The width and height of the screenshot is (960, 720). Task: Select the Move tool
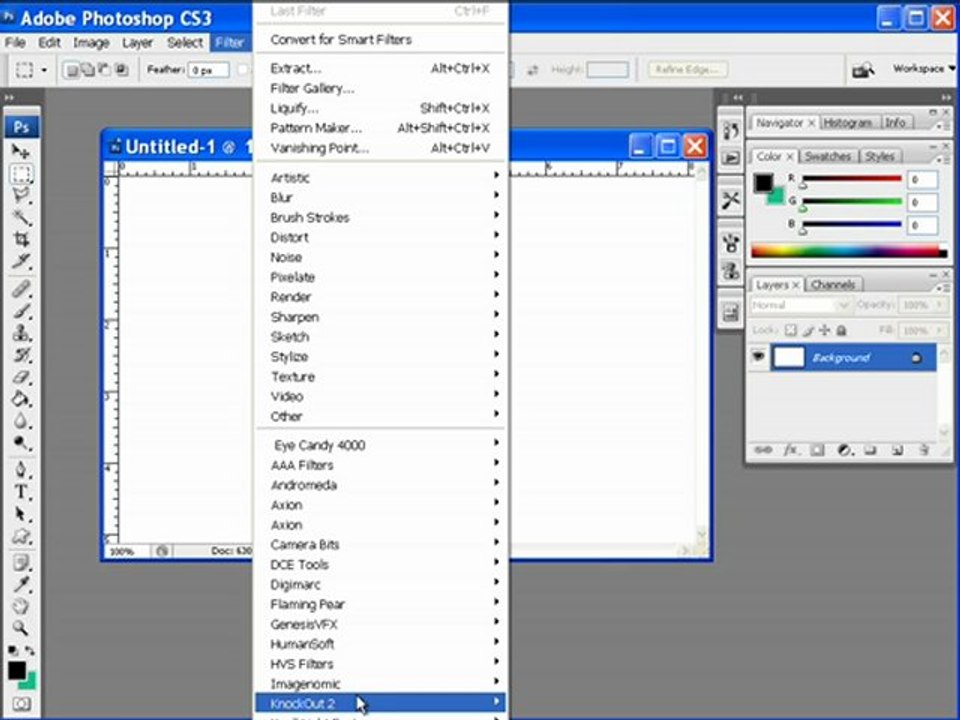[21, 151]
